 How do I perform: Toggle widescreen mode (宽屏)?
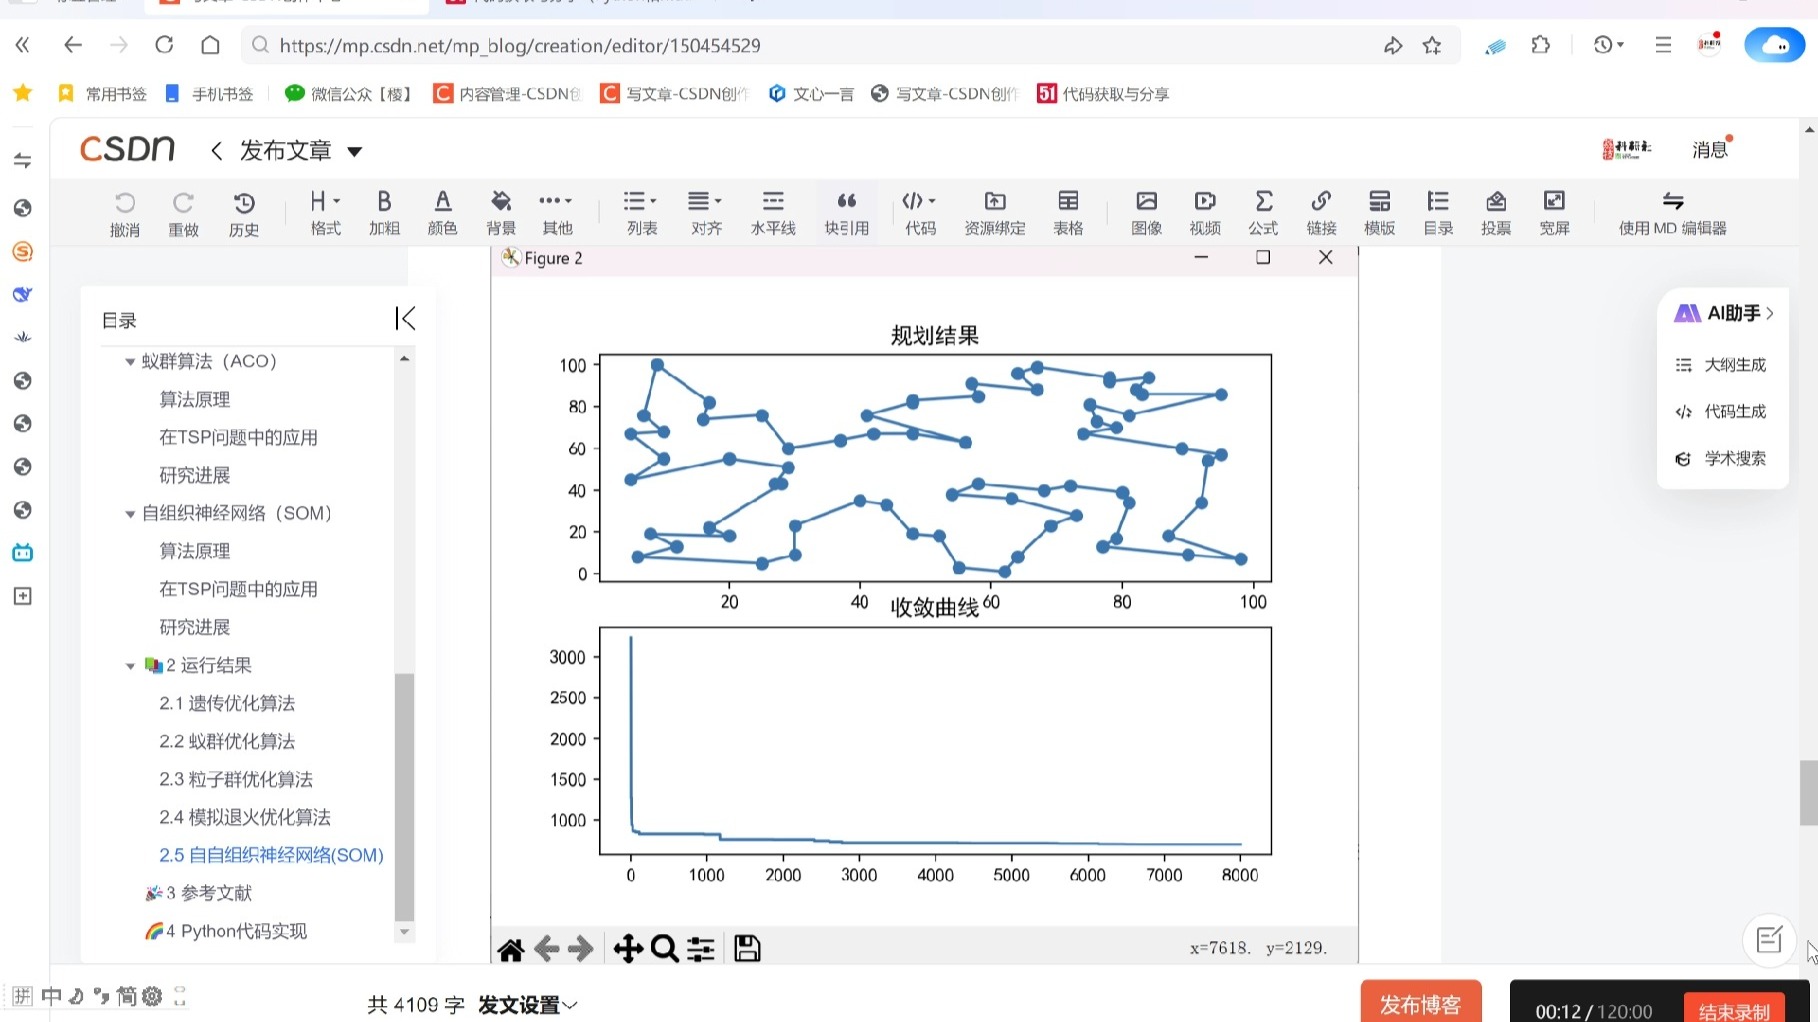(1554, 213)
